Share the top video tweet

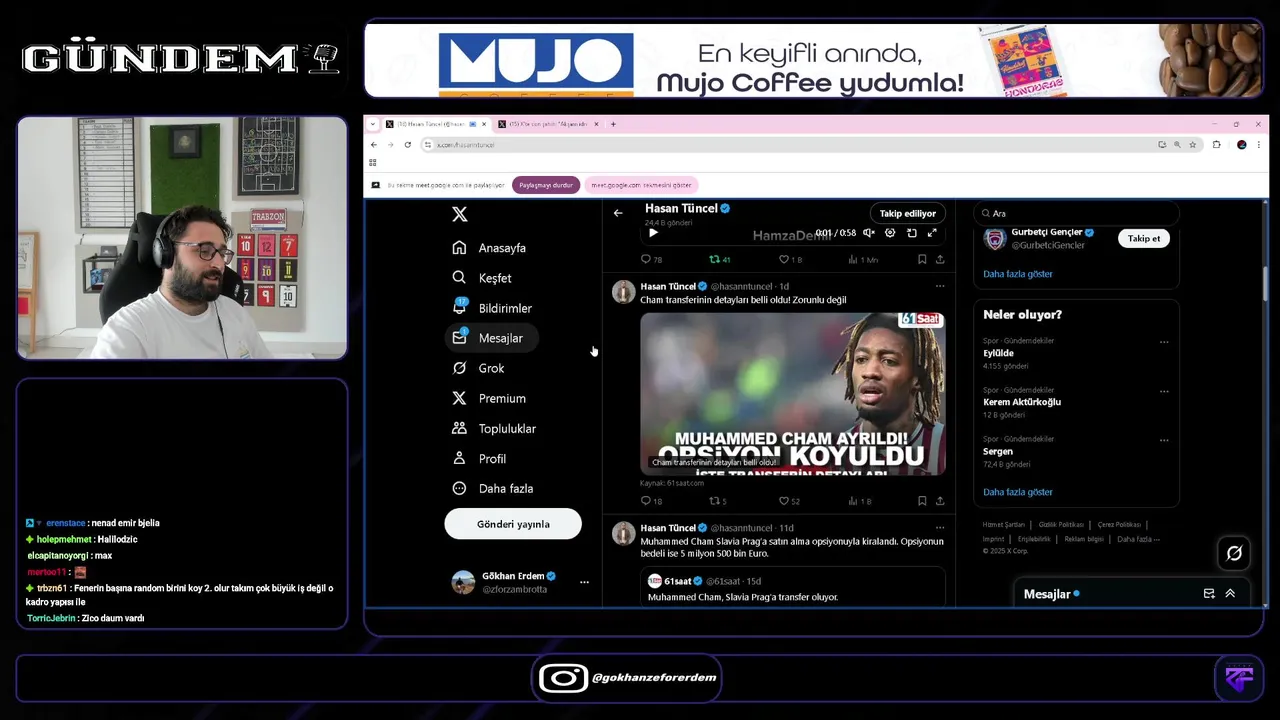coord(940,259)
